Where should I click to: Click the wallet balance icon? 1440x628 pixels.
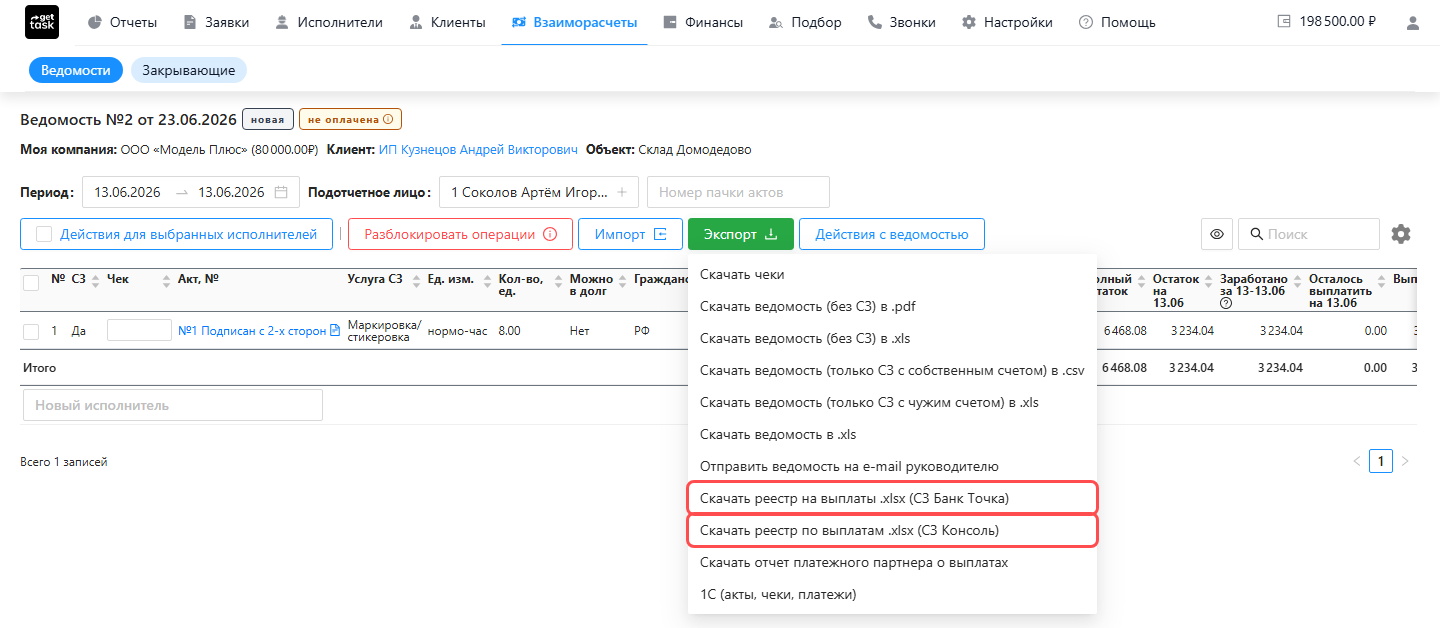click(1285, 22)
